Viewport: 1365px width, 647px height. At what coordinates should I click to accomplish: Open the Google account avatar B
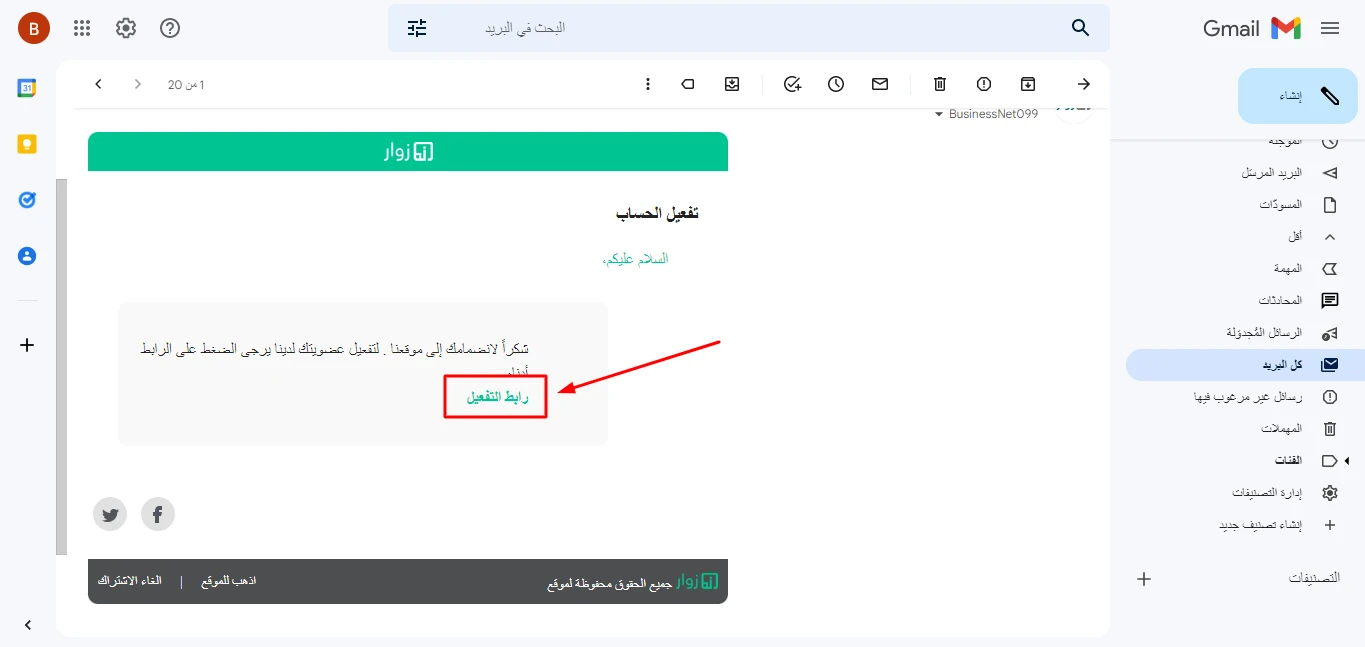click(x=34, y=28)
